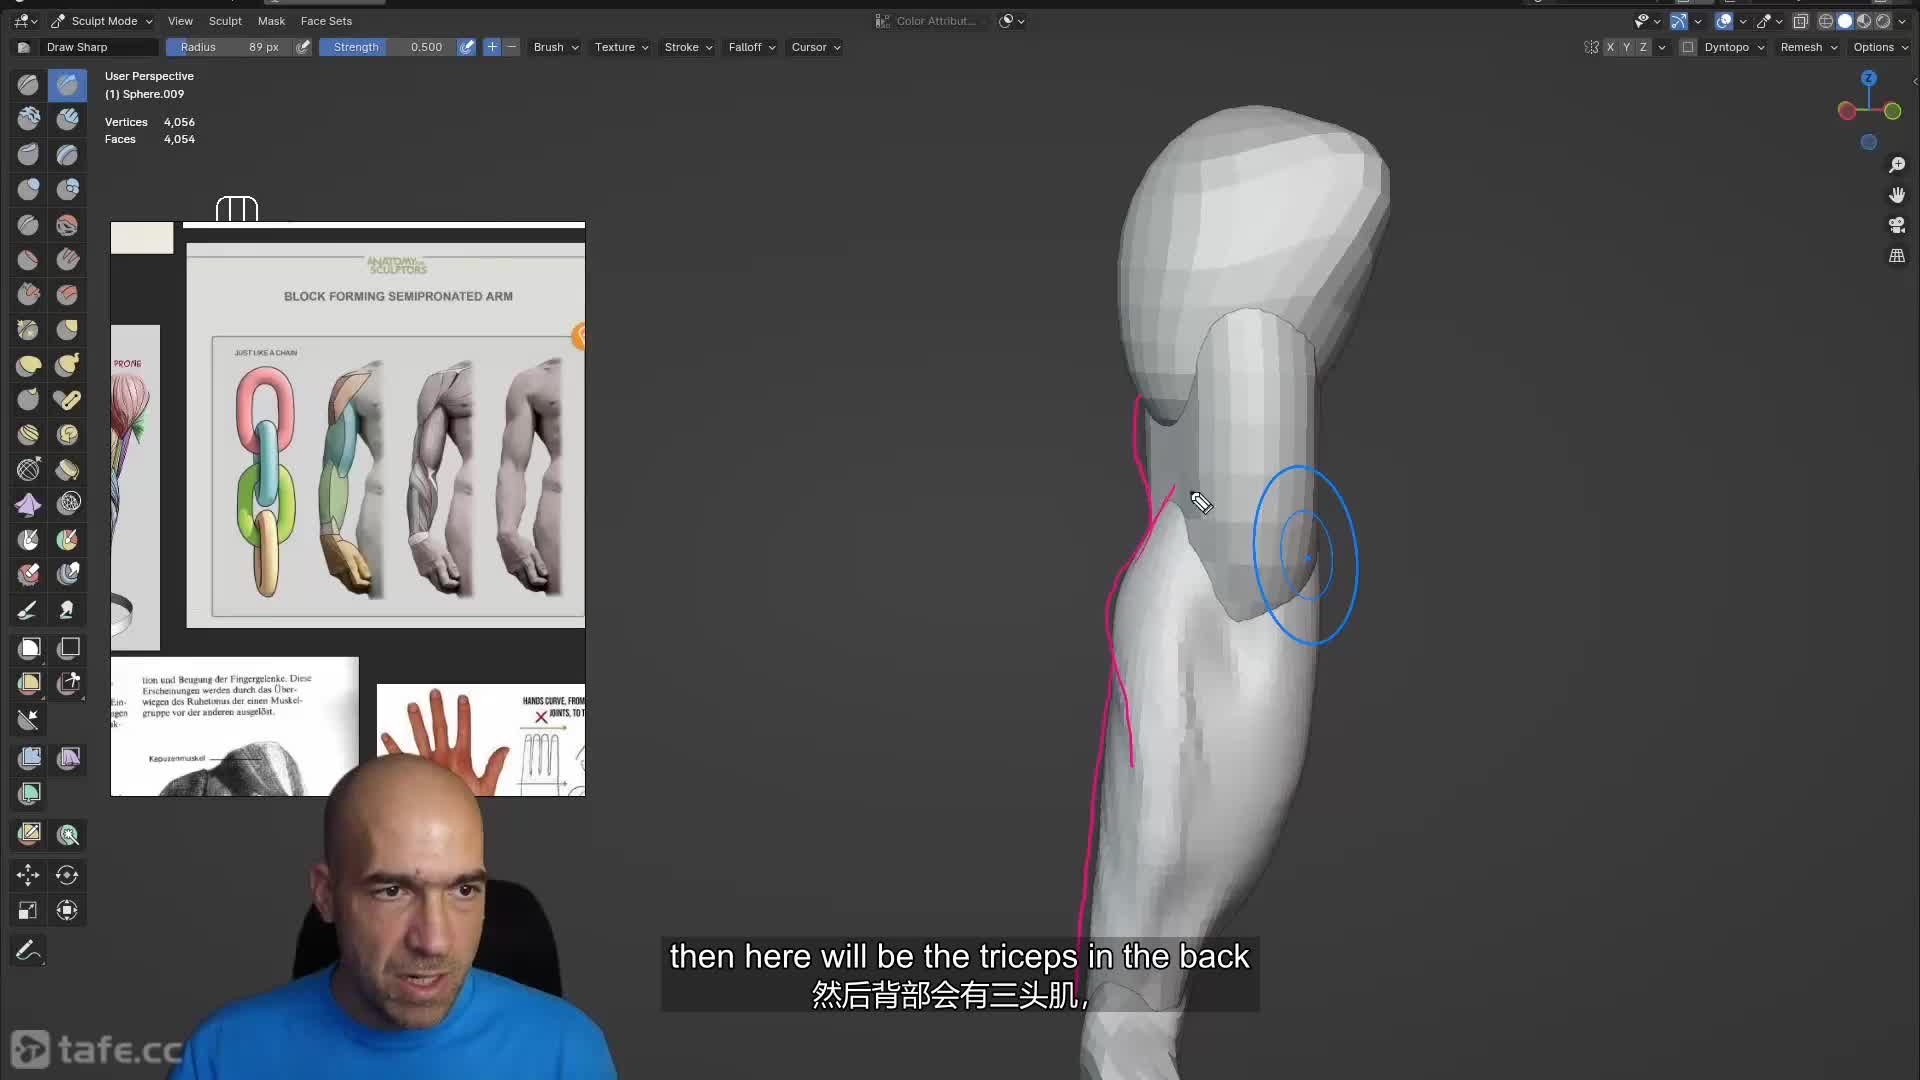
Task: Expand the Texture dropdown
Action: coord(621,47)
